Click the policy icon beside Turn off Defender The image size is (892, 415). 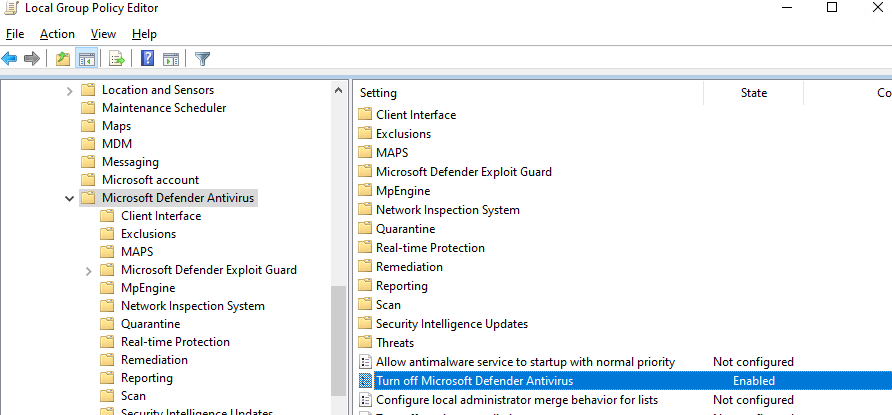tap(364, 381)
